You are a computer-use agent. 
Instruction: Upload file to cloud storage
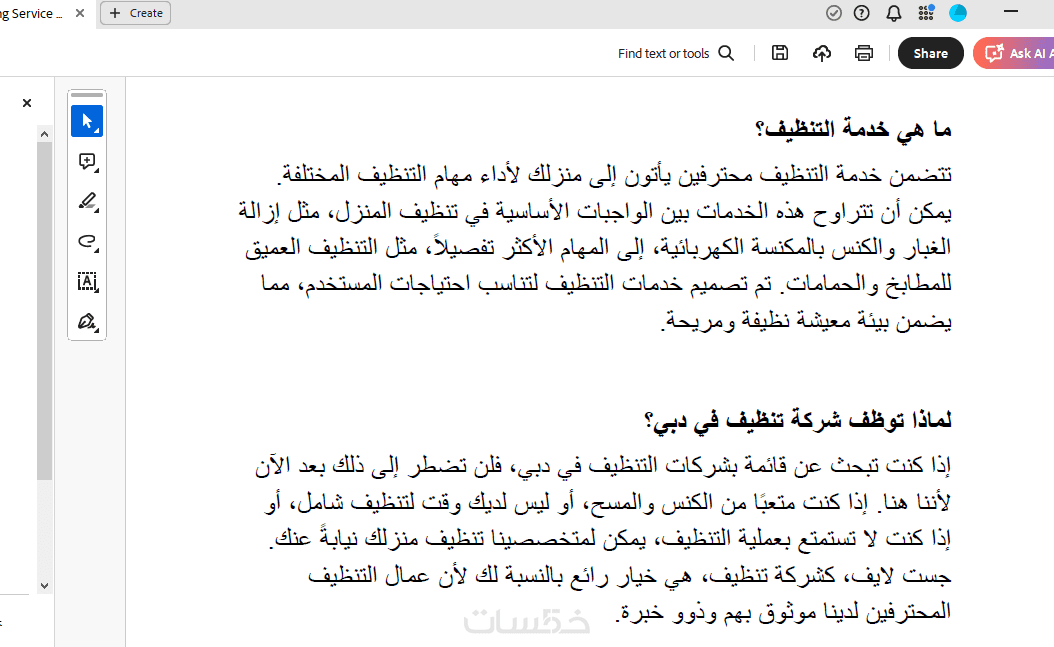pos(821,53)
